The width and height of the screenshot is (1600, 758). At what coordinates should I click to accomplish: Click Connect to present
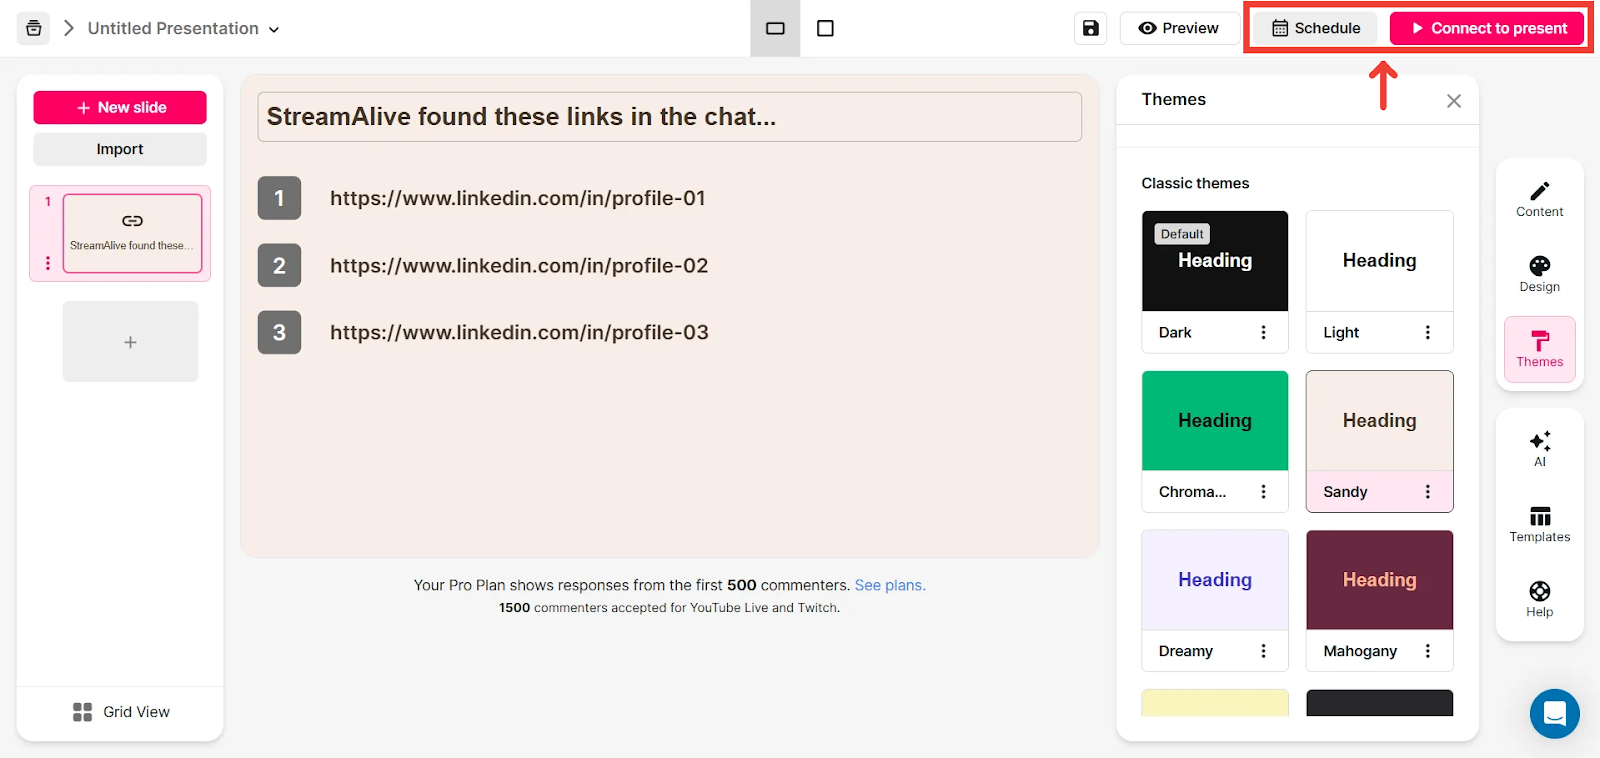(x=1487, y=28)
